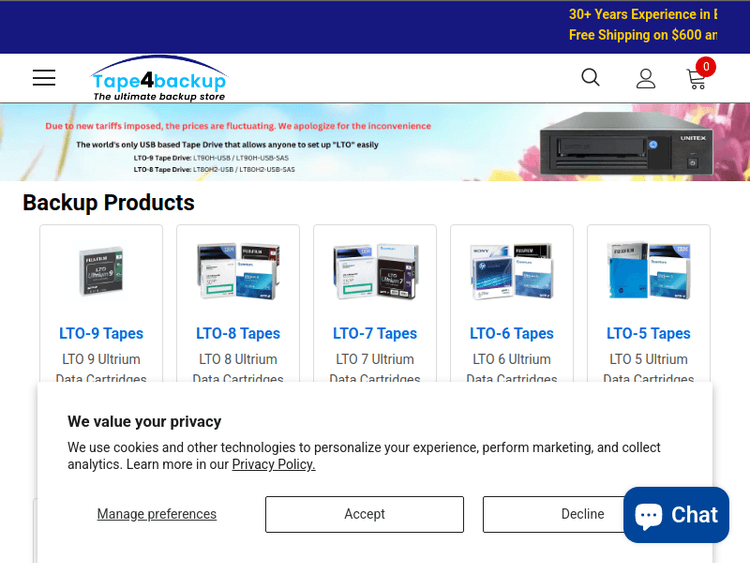Click the LTO-5 tape cartridges image
This screenshot has width=750, height=563.
pyautogui.click(x=648, y=271)
